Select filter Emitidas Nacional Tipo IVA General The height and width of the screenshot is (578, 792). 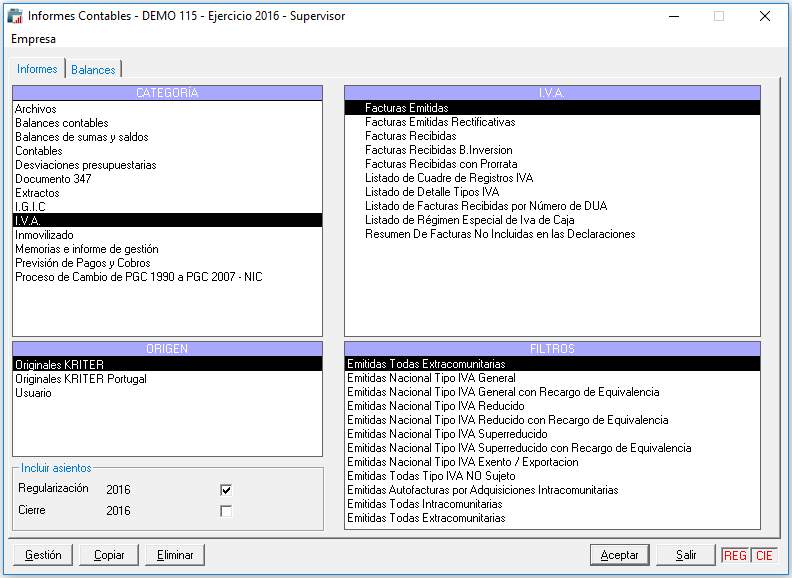click(553, 378)
